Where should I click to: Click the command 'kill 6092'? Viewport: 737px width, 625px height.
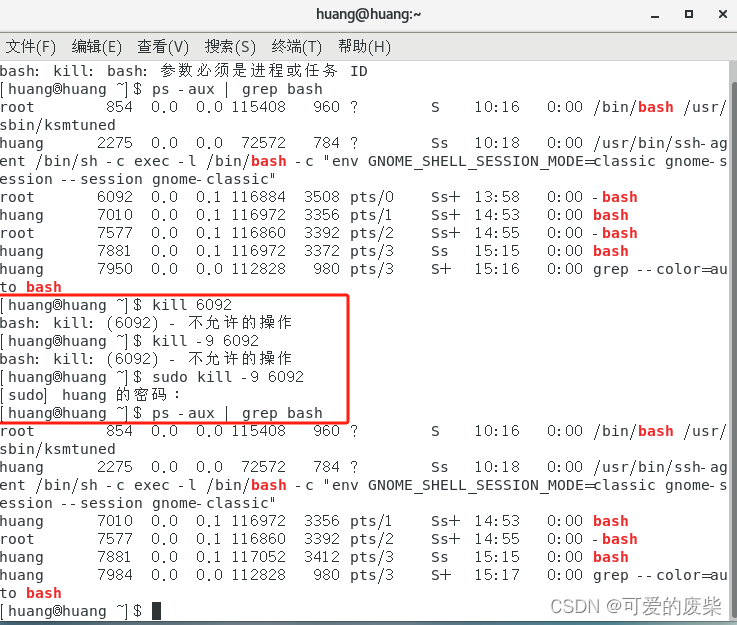[x=192, y=305]
